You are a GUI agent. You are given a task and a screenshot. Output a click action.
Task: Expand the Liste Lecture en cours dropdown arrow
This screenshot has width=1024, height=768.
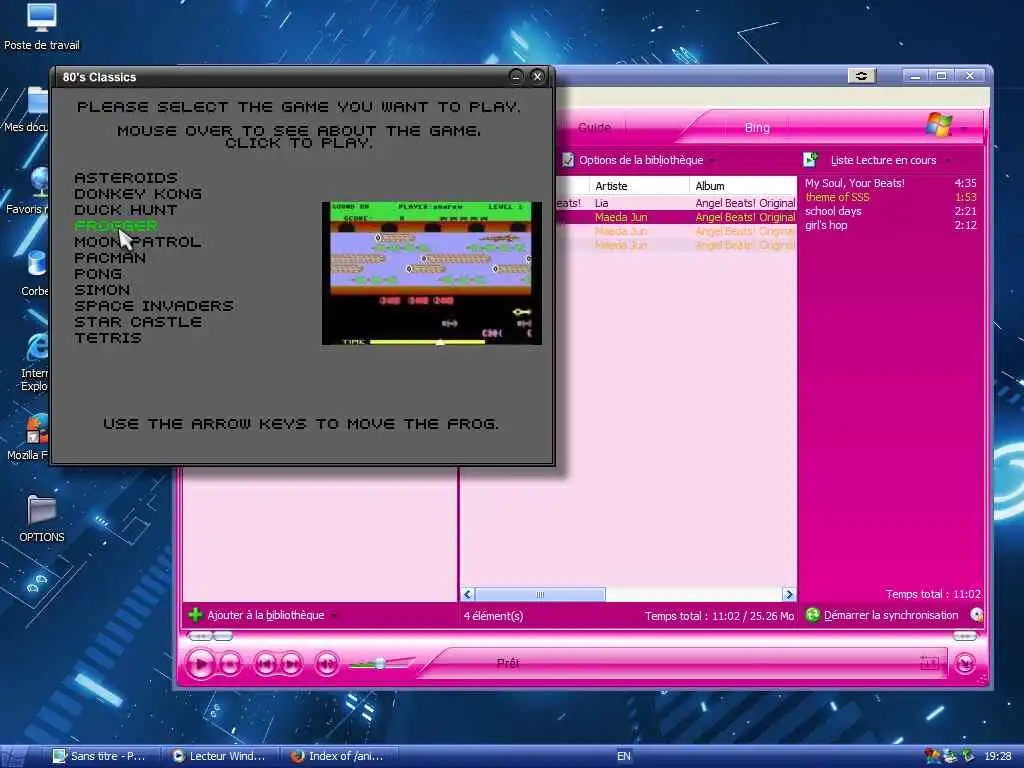(948, 161)
